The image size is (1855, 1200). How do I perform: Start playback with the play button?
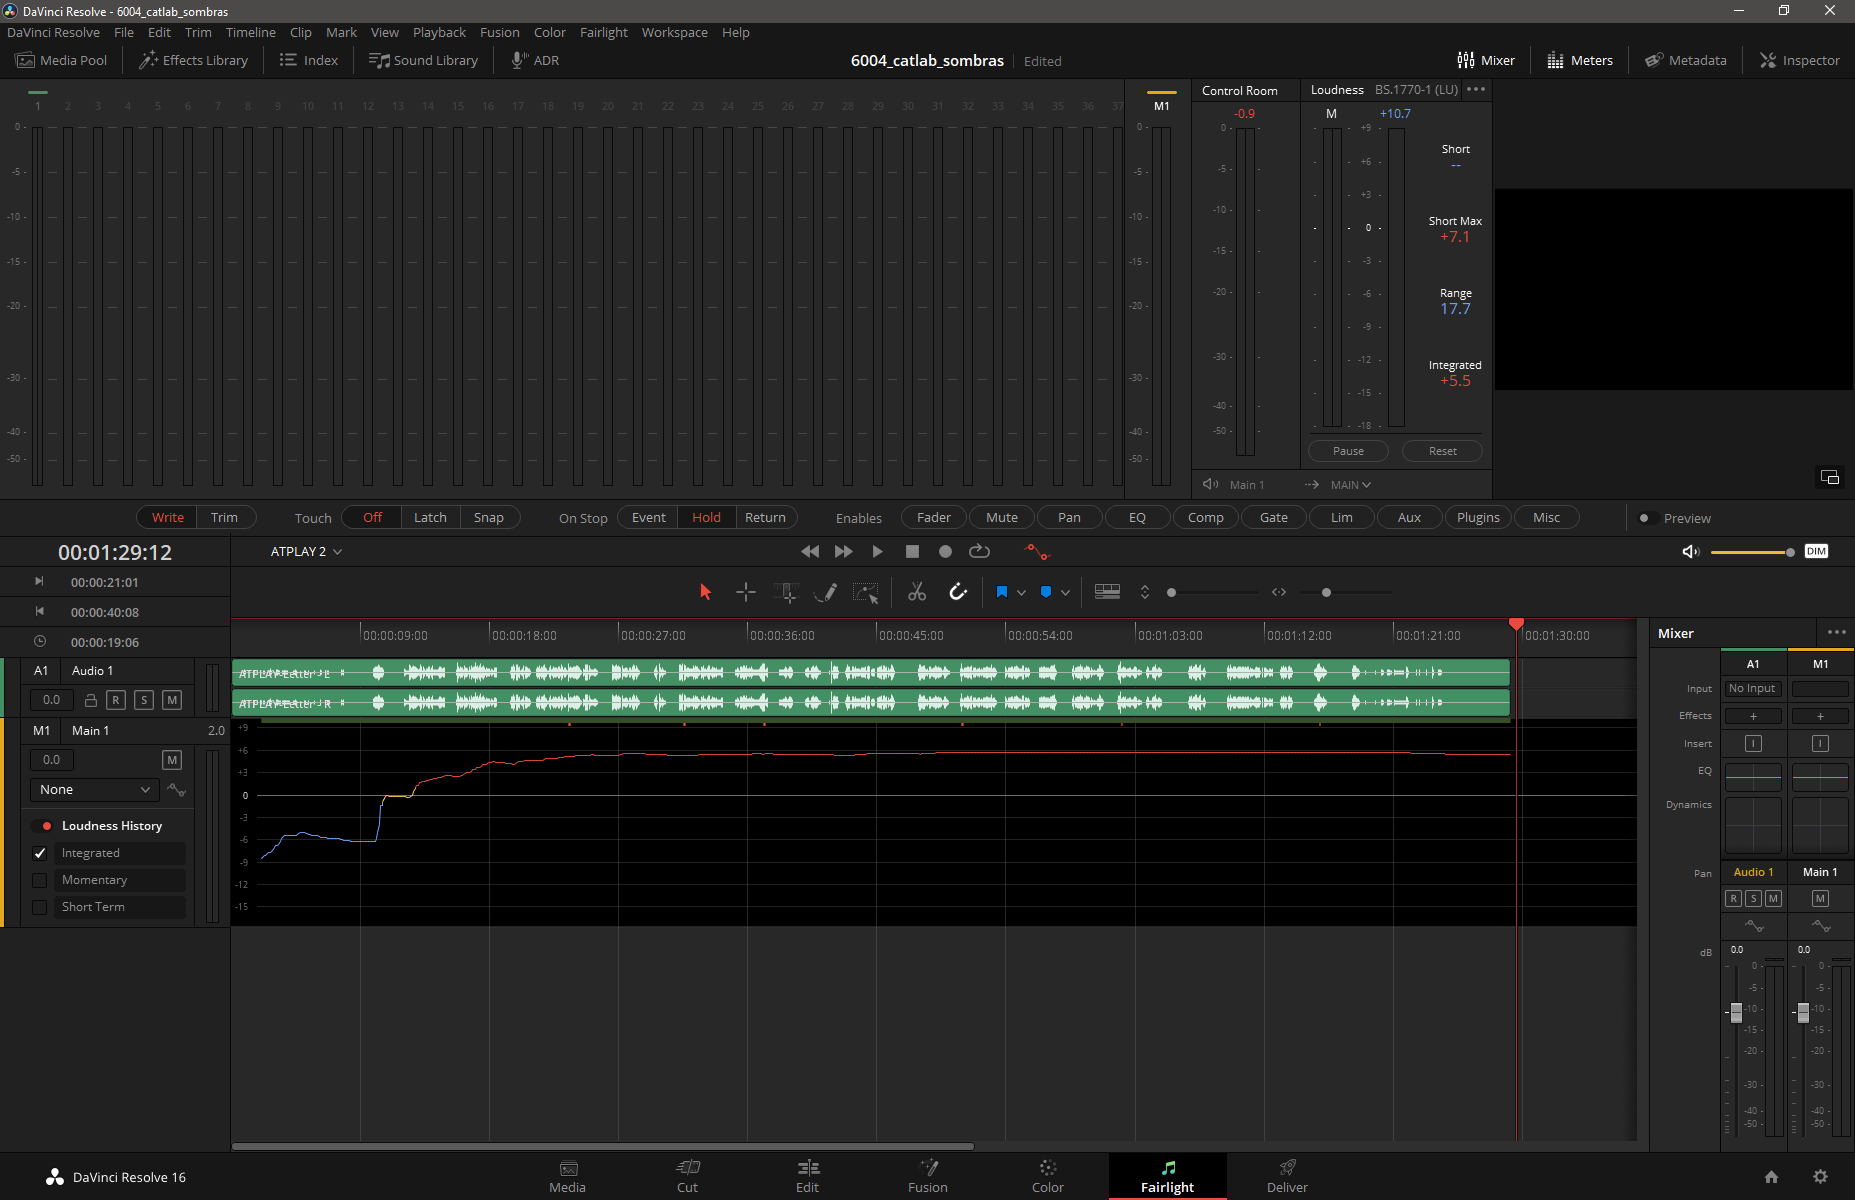click(877, 551)
